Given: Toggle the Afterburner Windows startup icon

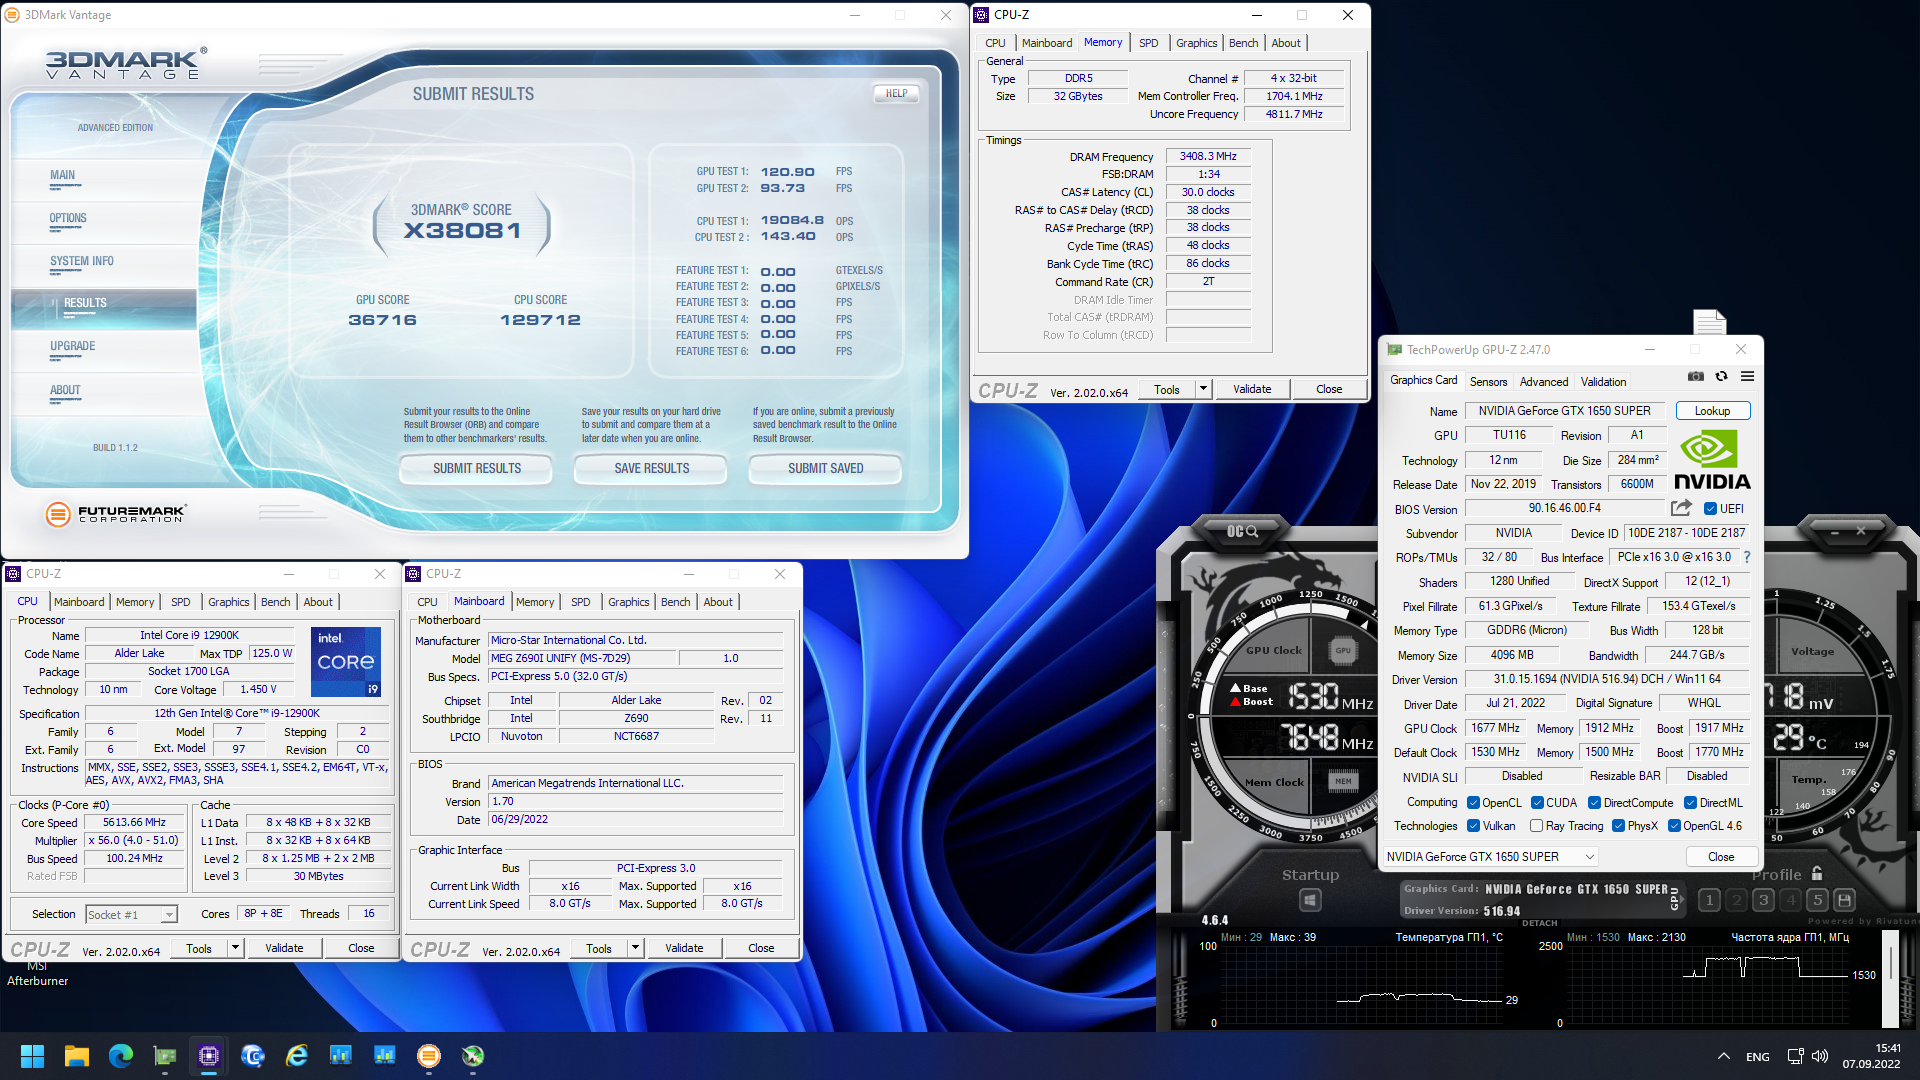Looking at the screenshot, I should (1310, 901).
